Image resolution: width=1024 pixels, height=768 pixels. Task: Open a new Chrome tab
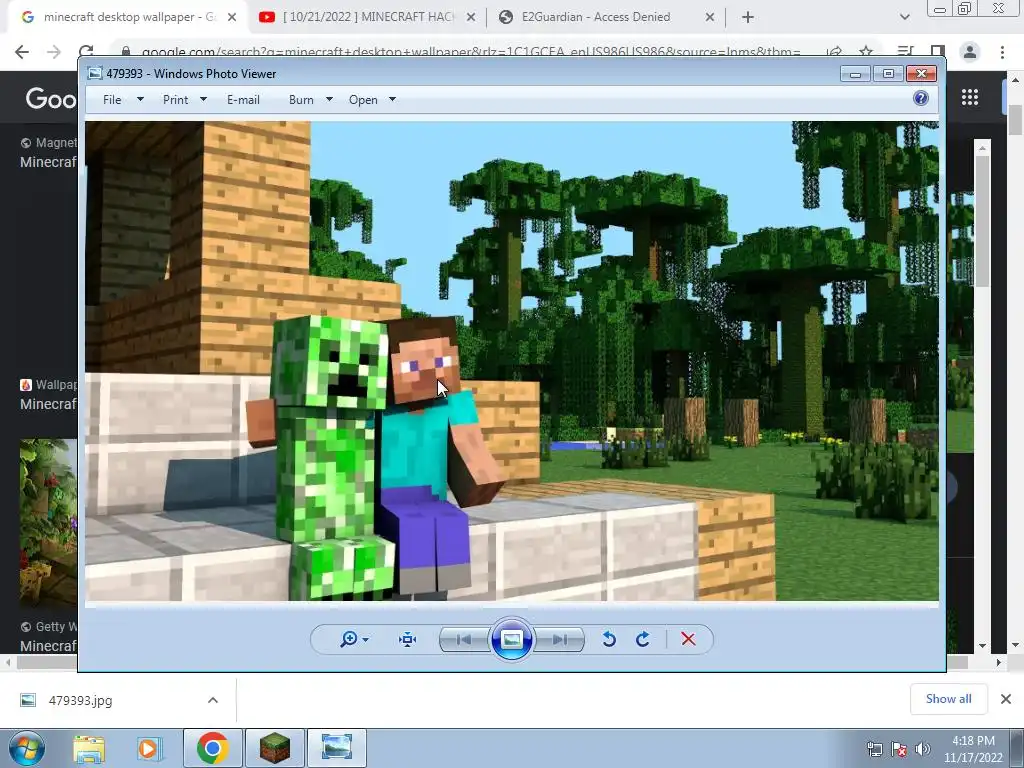coord(748,18)
